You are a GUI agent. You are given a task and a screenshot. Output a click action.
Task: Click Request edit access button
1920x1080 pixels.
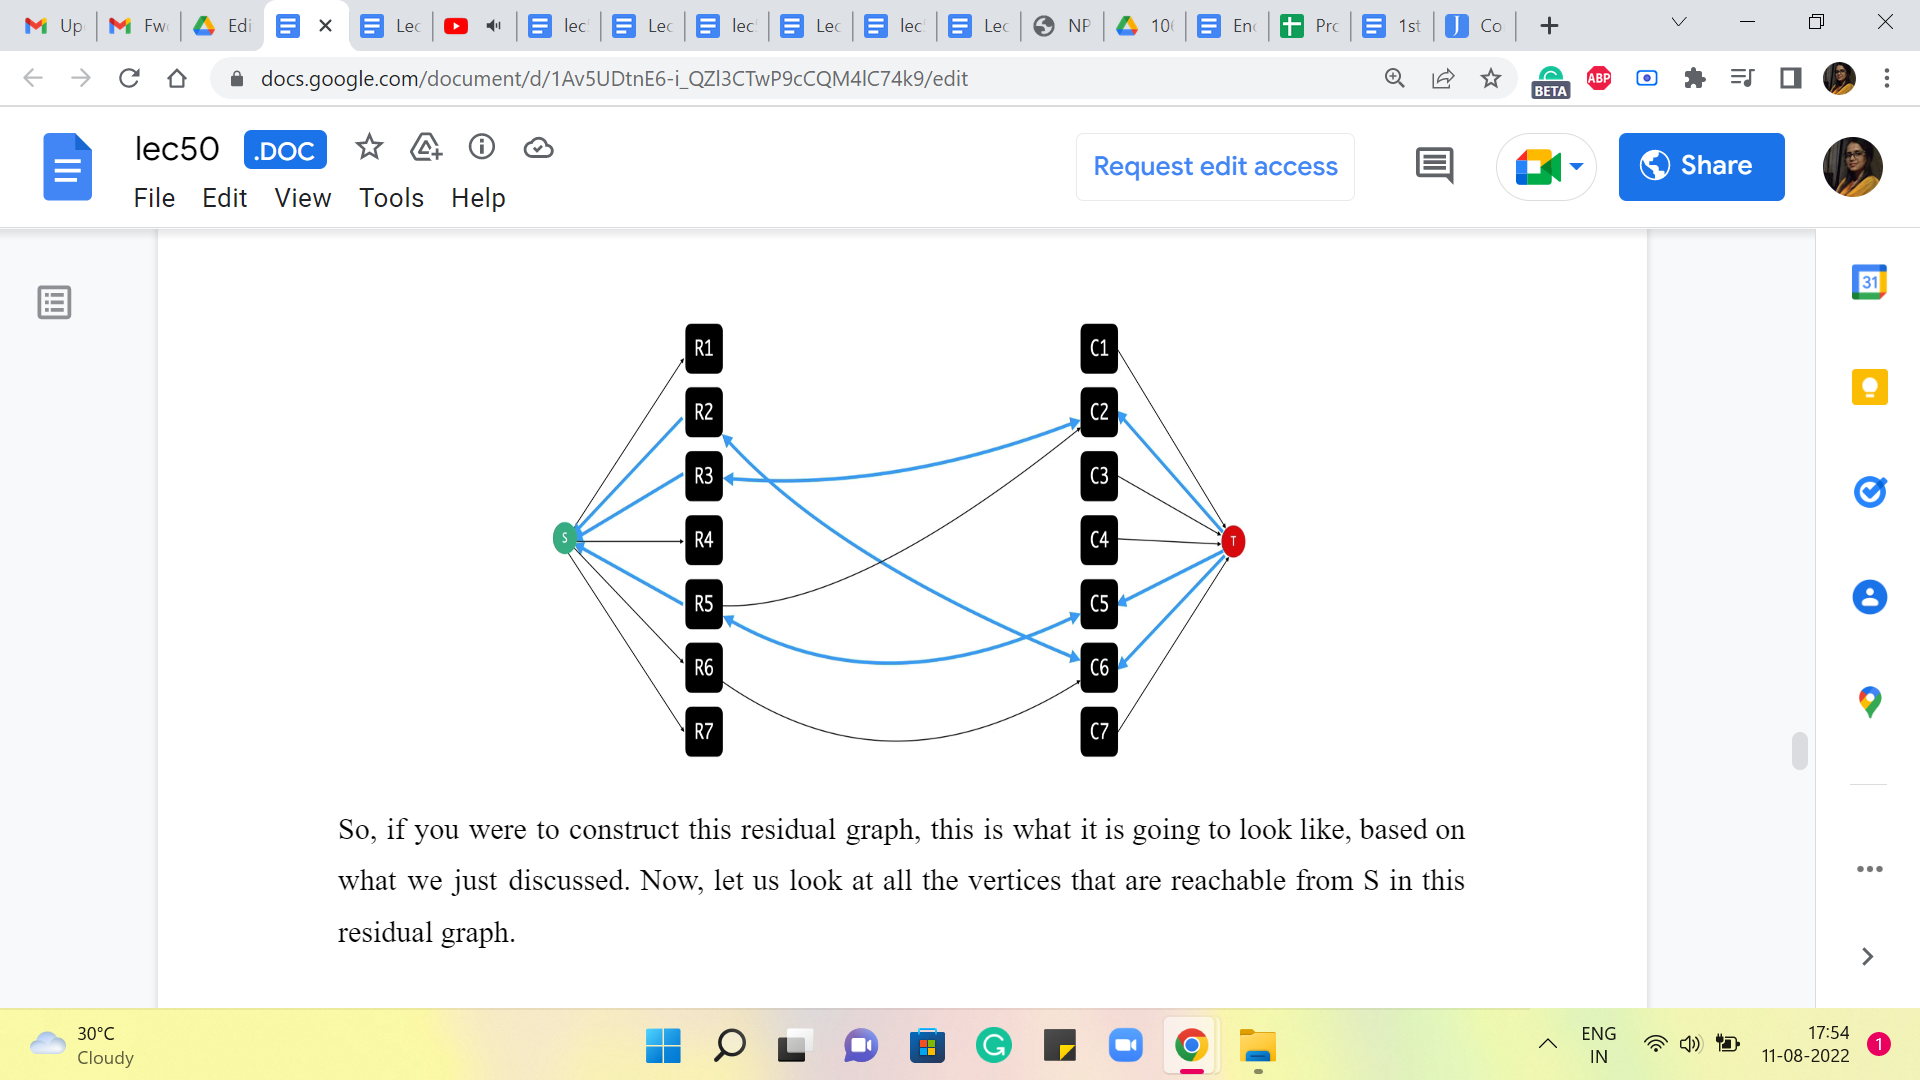pyautogui.click(x=1215, y=166)
